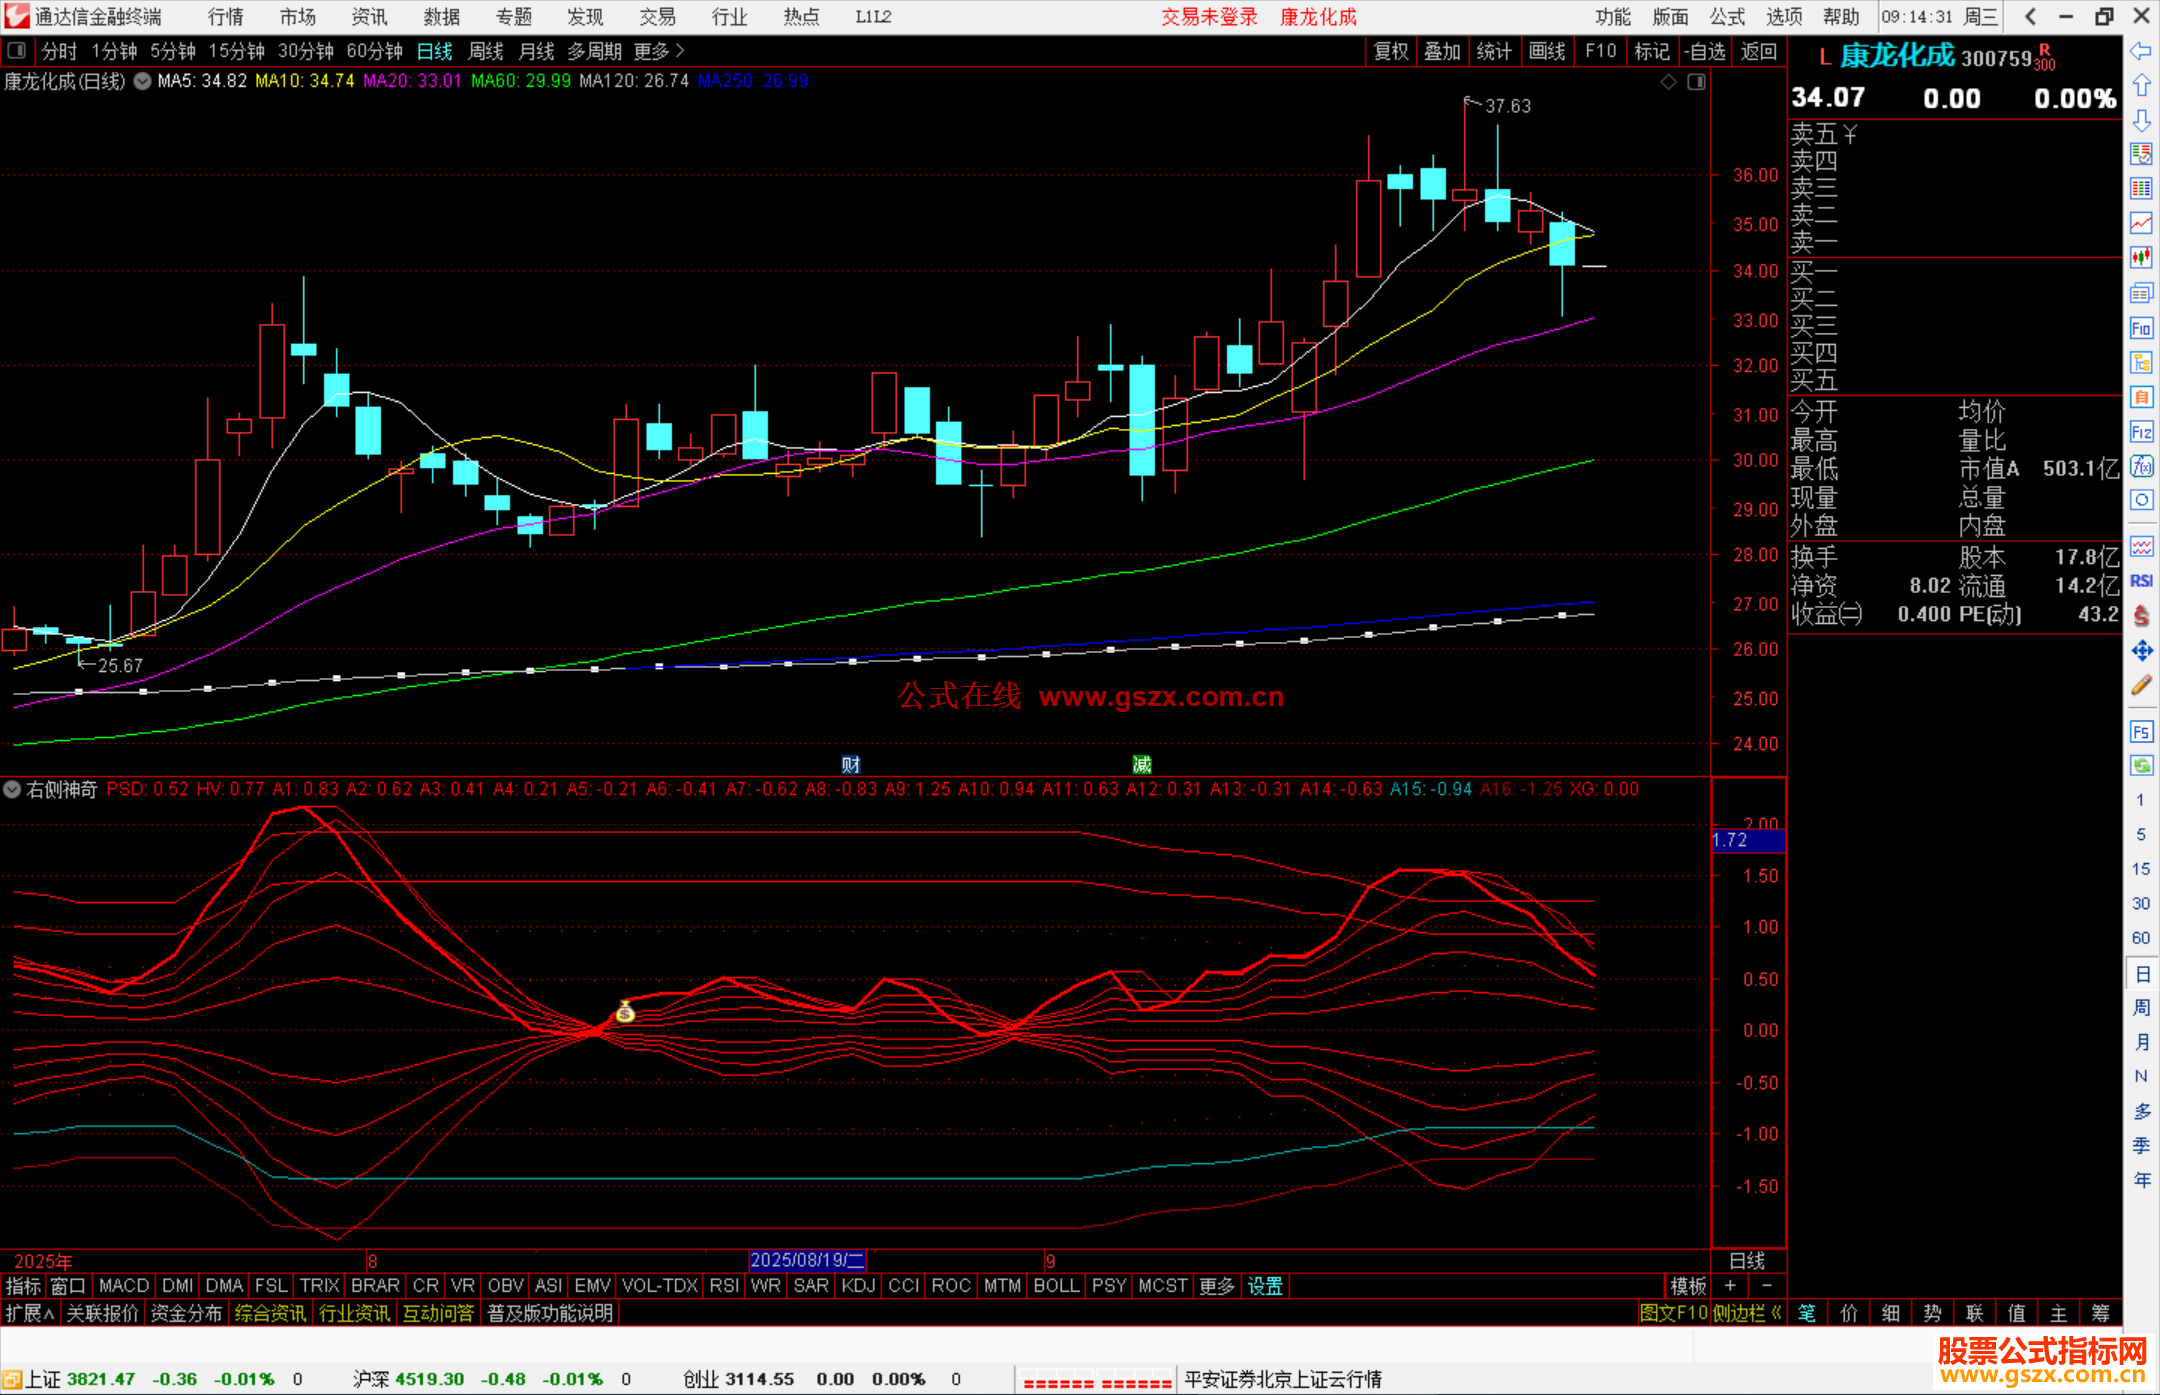The width and height of the screenshot is (2160, 1395).
Task: Open the colored quote list grid icon
Action: pos(2141,189)
